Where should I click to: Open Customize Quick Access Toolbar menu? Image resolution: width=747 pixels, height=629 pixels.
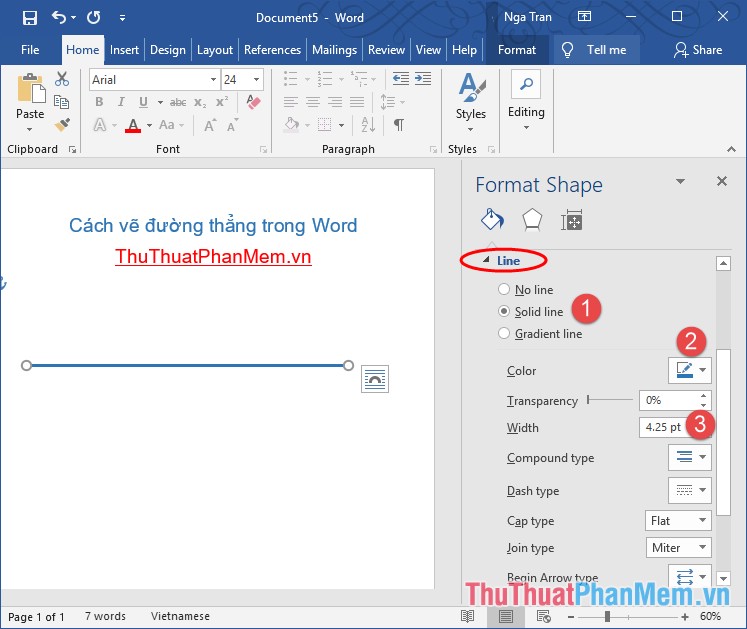pos(122,18)
